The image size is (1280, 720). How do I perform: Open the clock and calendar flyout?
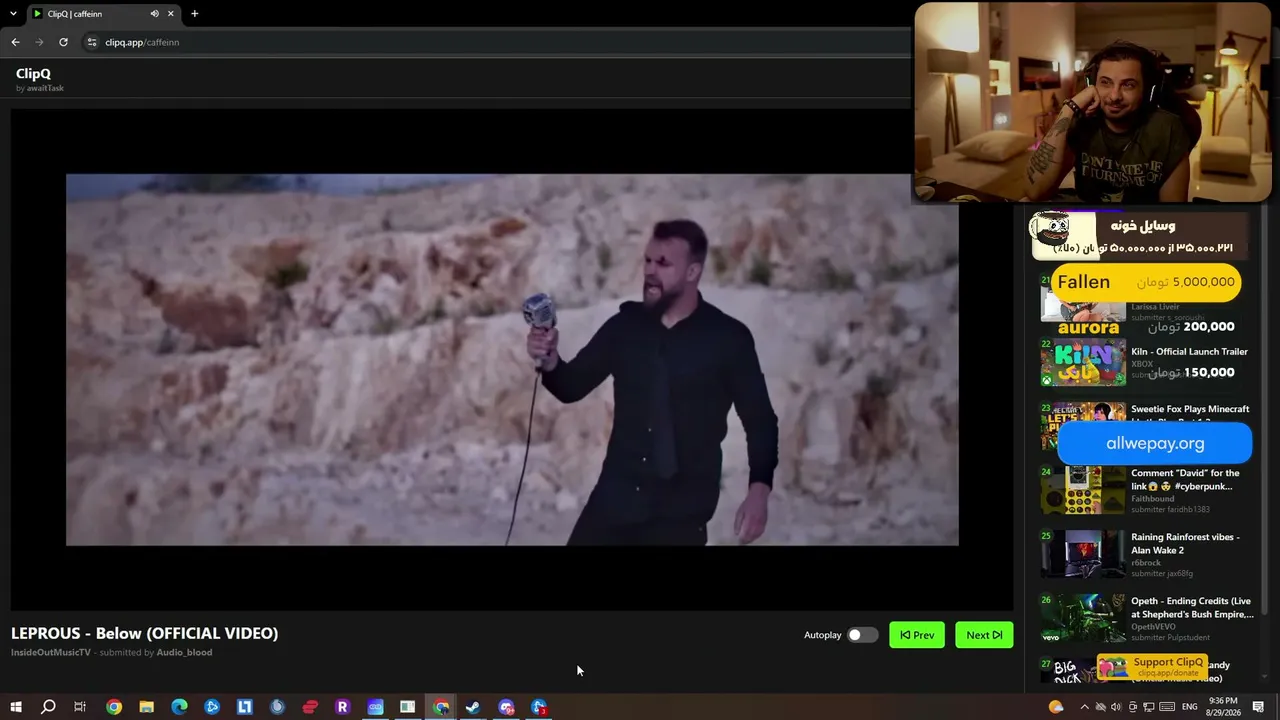pyautogui.click(x=1223, y=707)
